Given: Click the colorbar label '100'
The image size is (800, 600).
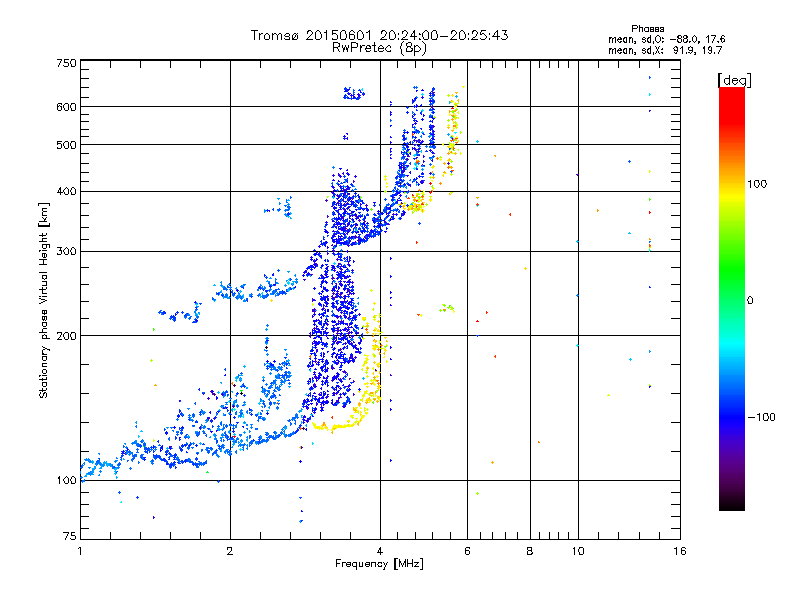Looking at the screenshot, I should [757, 184].
